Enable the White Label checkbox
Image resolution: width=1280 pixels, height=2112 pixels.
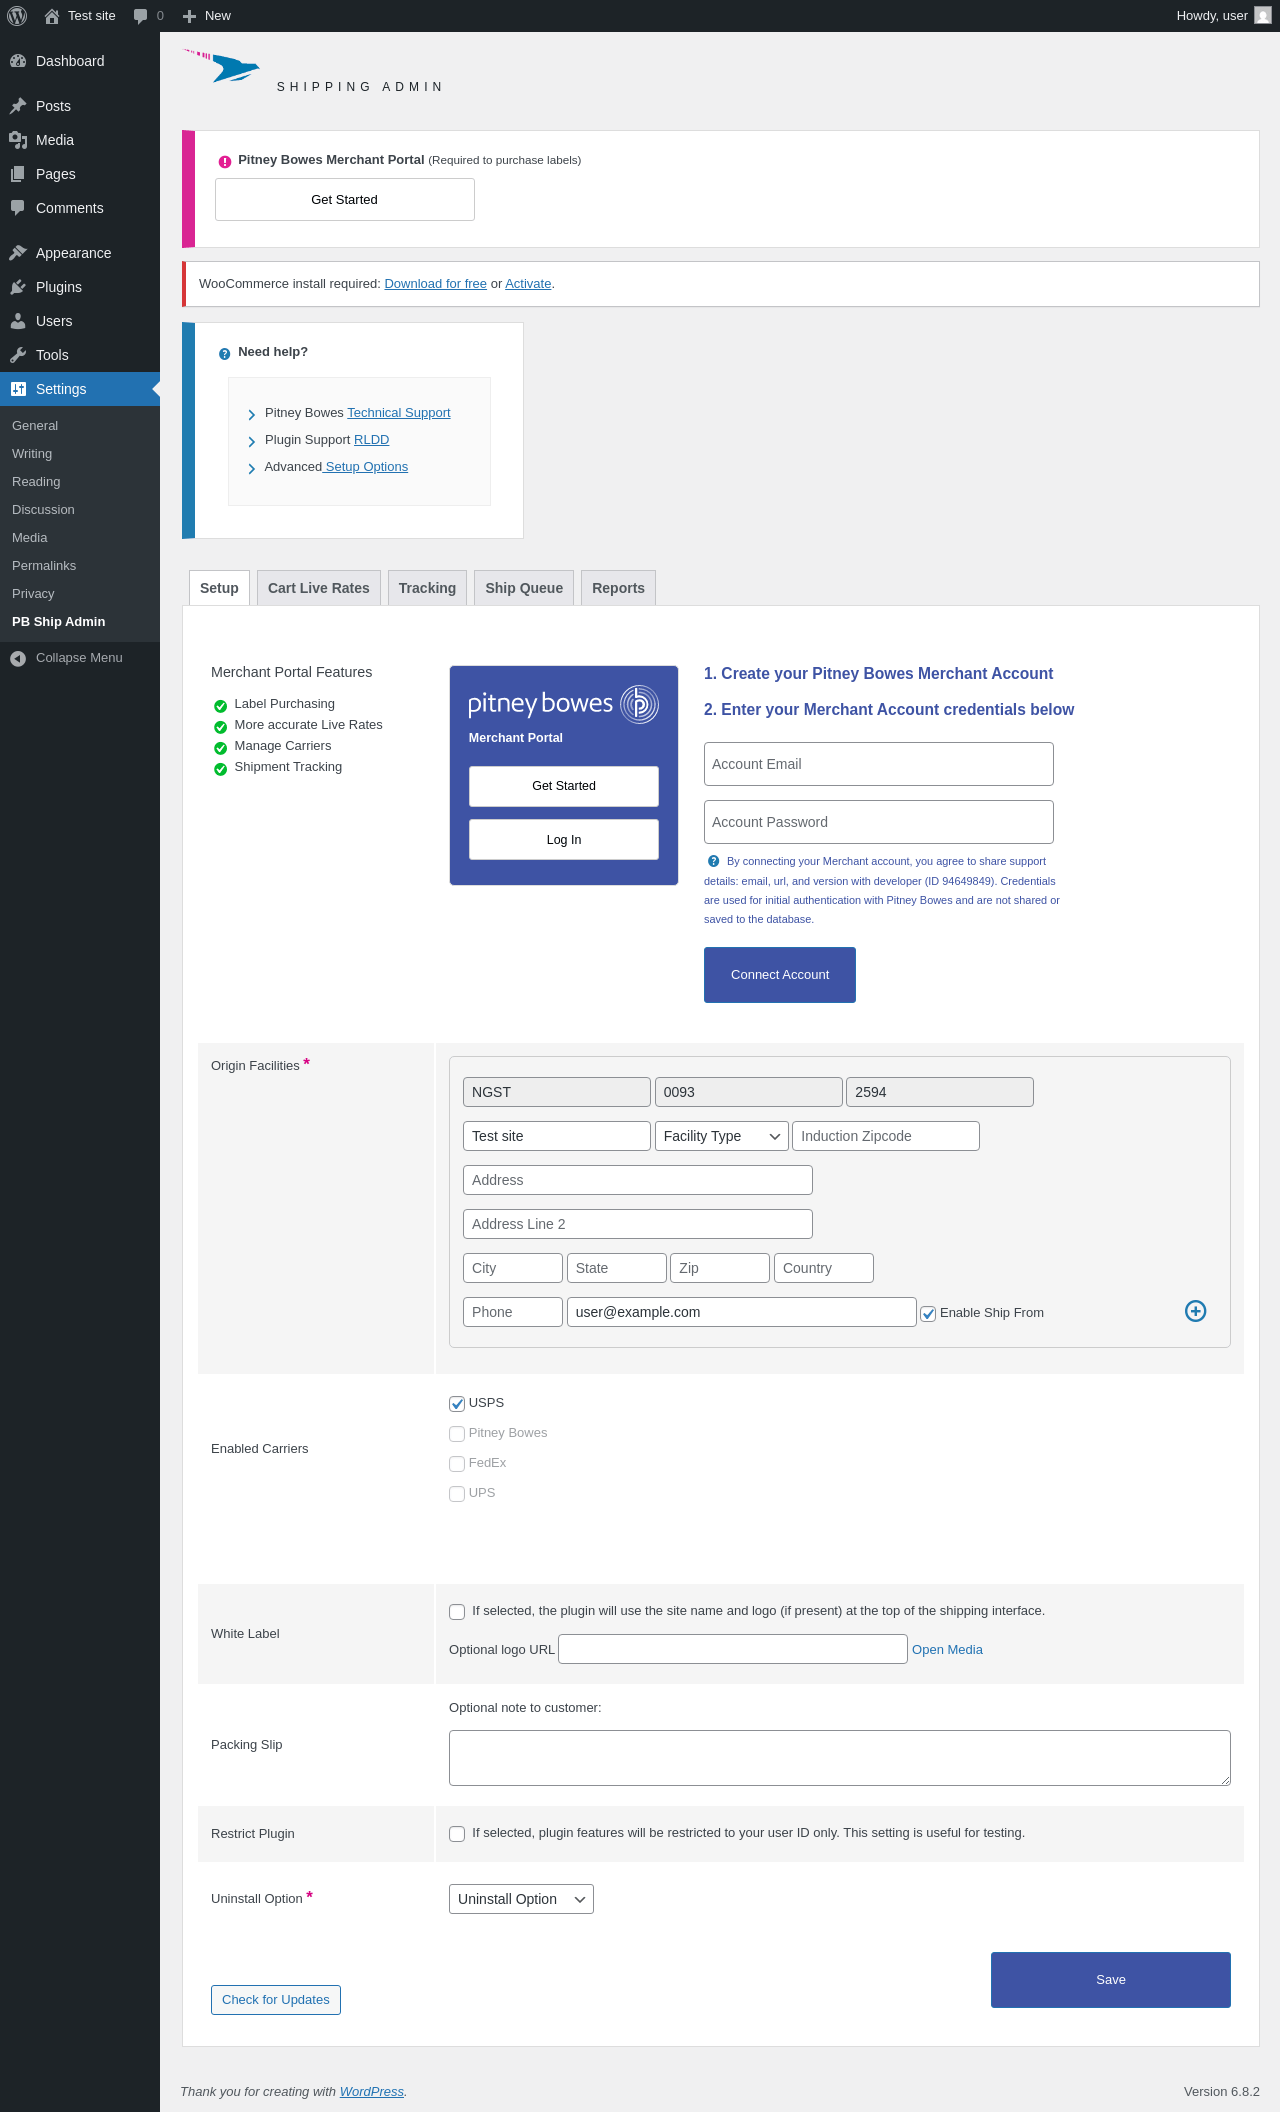pyautogui.click(x=457, y=1612)
